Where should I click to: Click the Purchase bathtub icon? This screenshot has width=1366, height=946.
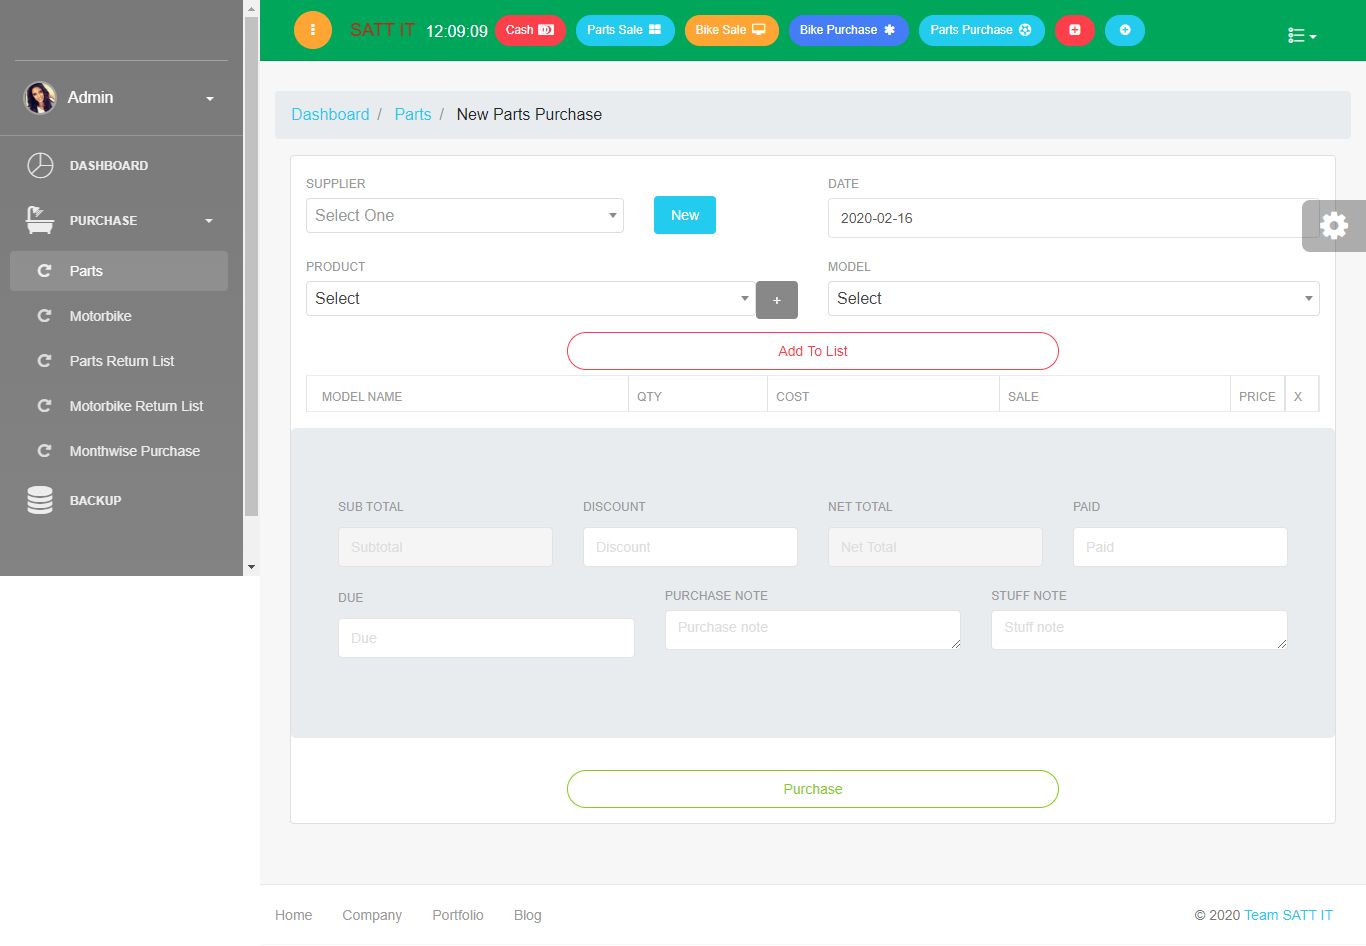pos(40,220)
